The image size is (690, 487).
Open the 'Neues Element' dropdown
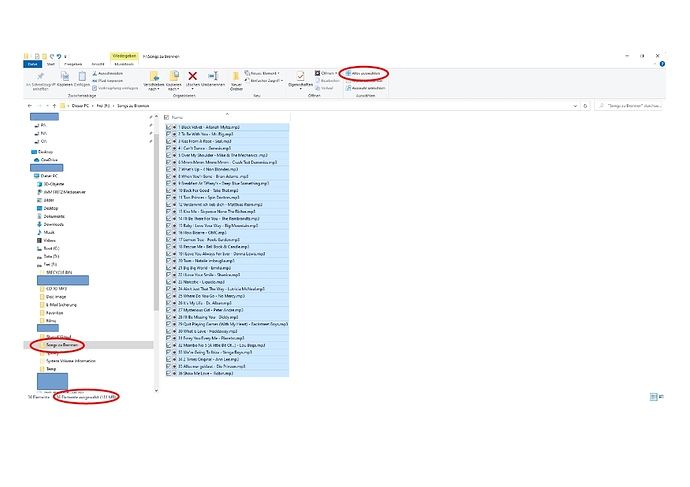(262, 73)
